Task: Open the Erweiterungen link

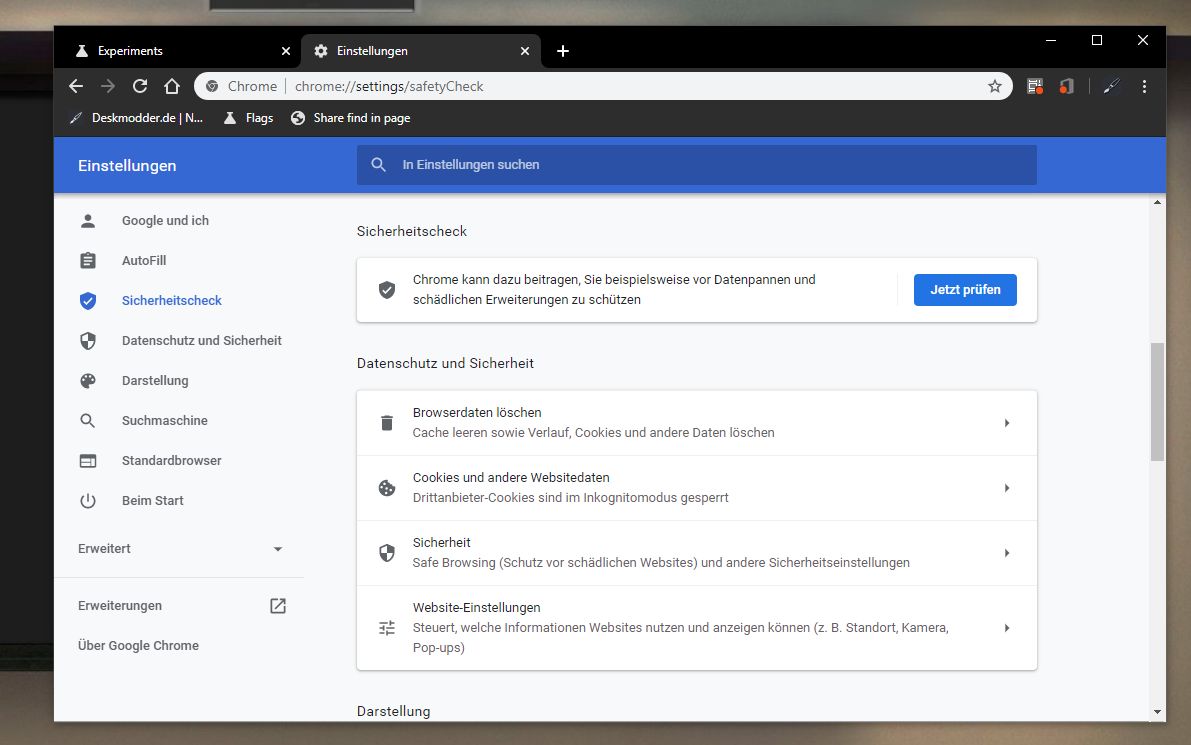Action: tap(120, 606)
